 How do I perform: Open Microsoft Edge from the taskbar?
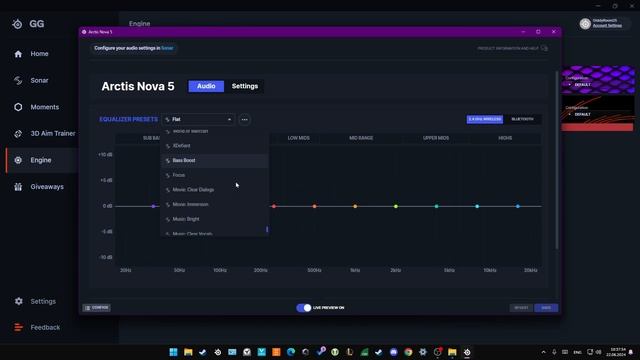[291, 352]
